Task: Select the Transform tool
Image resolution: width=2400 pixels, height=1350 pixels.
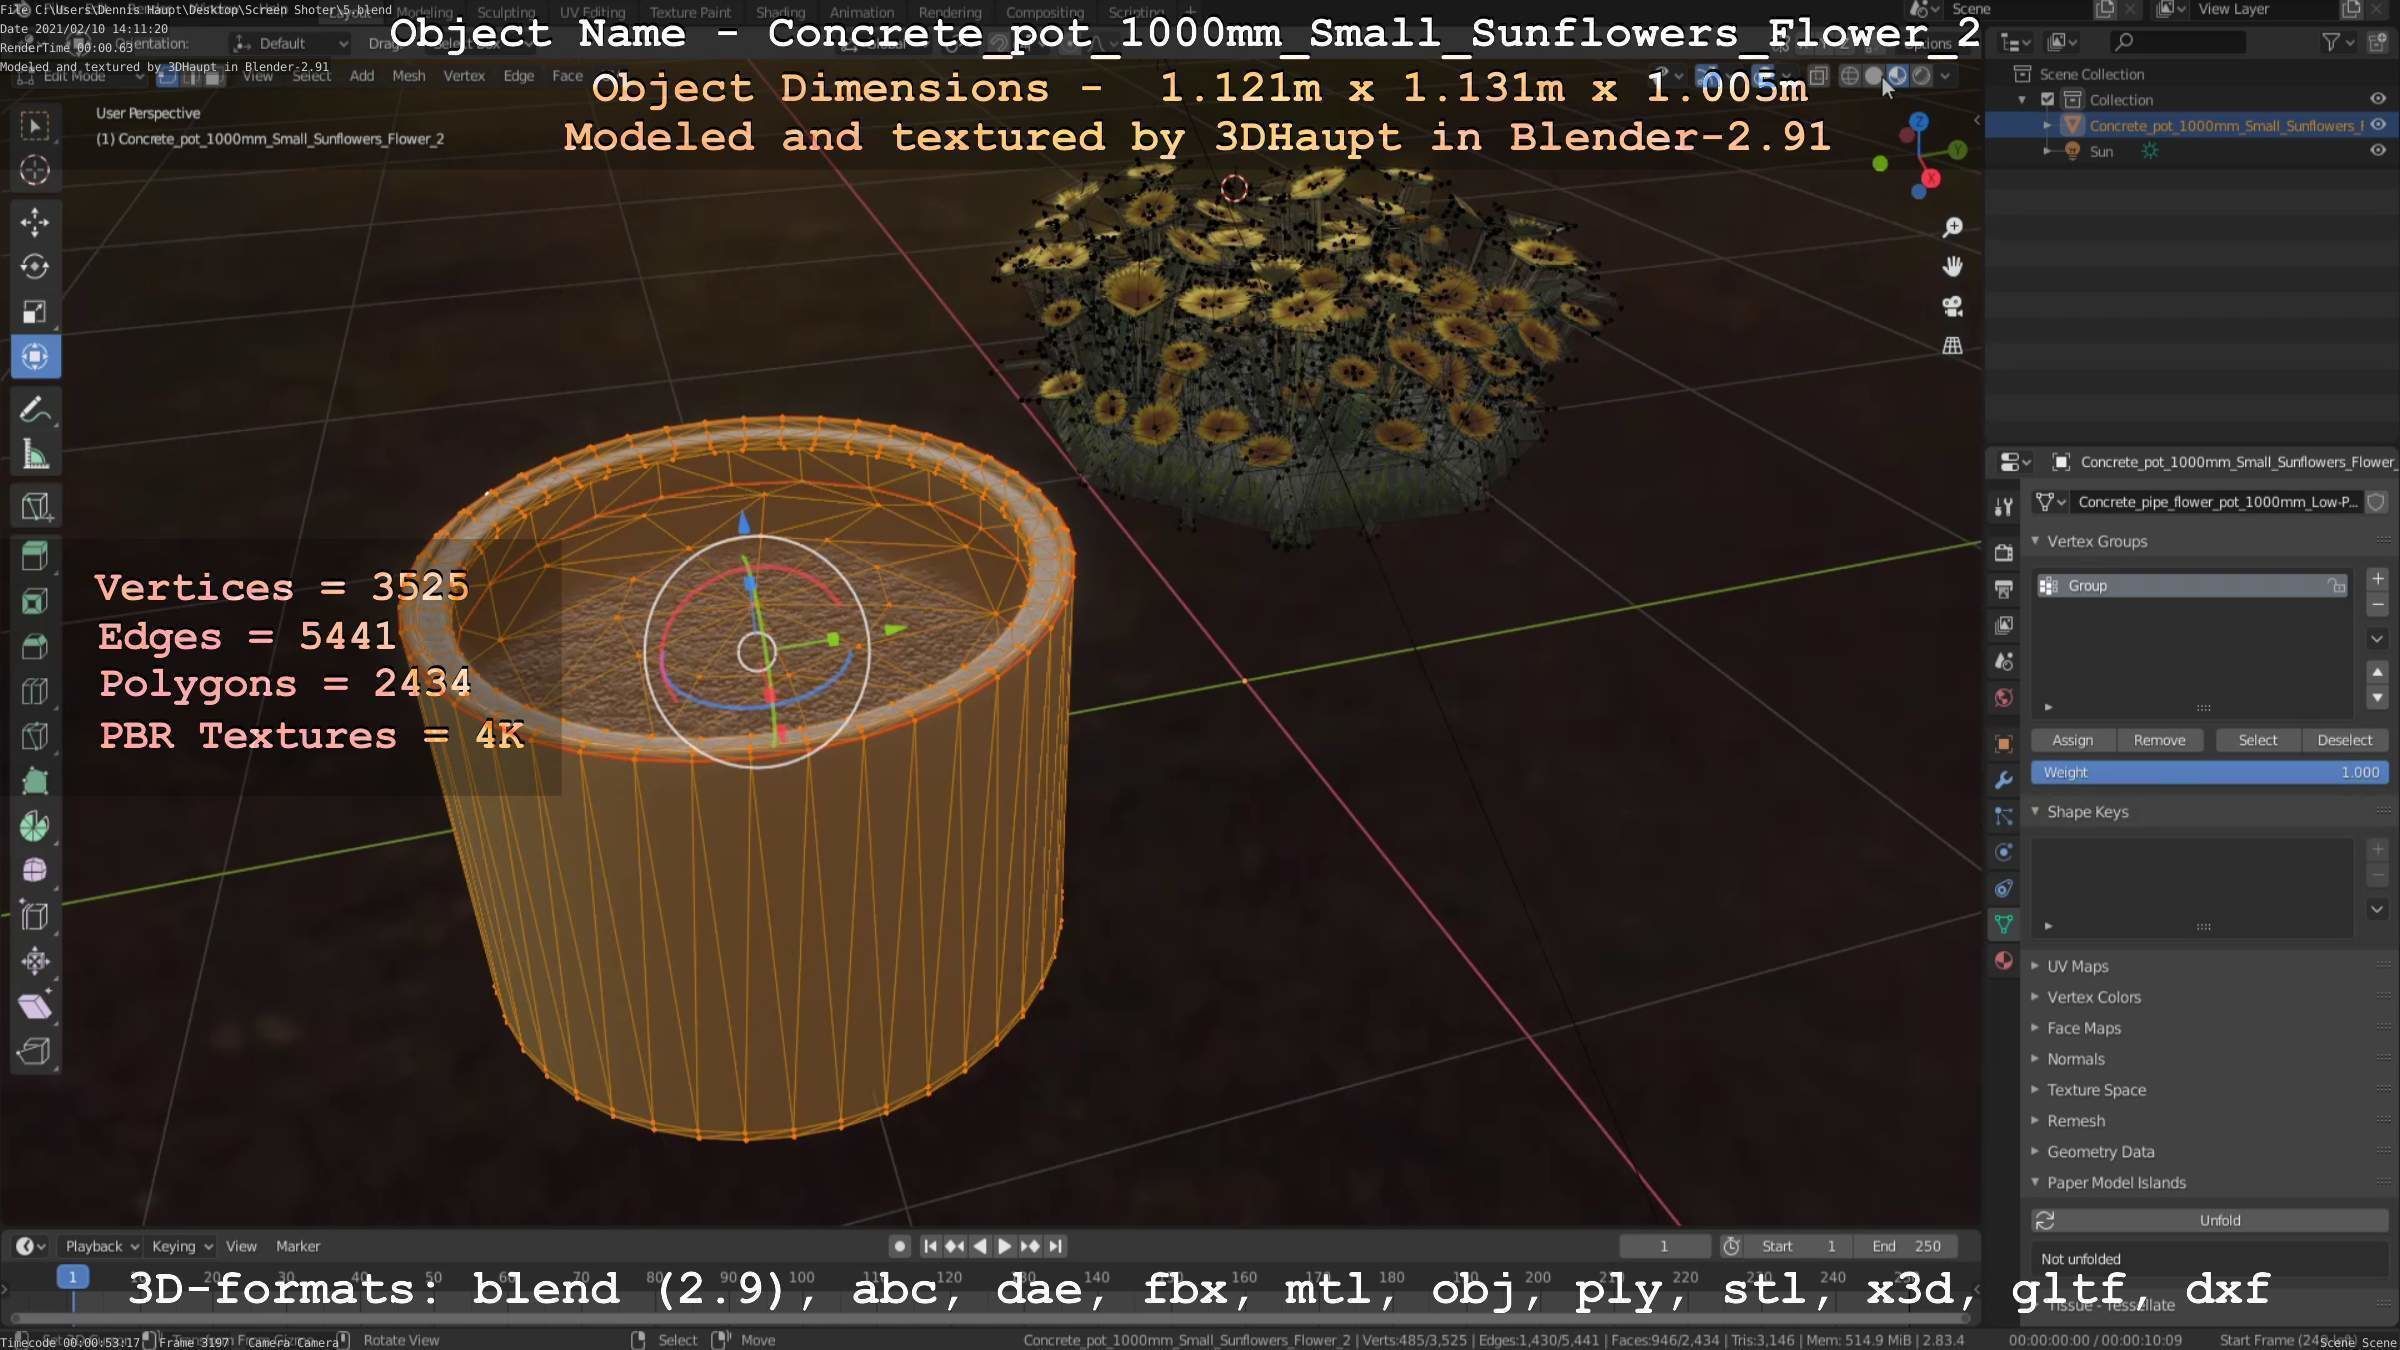Action: pos(35,357)
